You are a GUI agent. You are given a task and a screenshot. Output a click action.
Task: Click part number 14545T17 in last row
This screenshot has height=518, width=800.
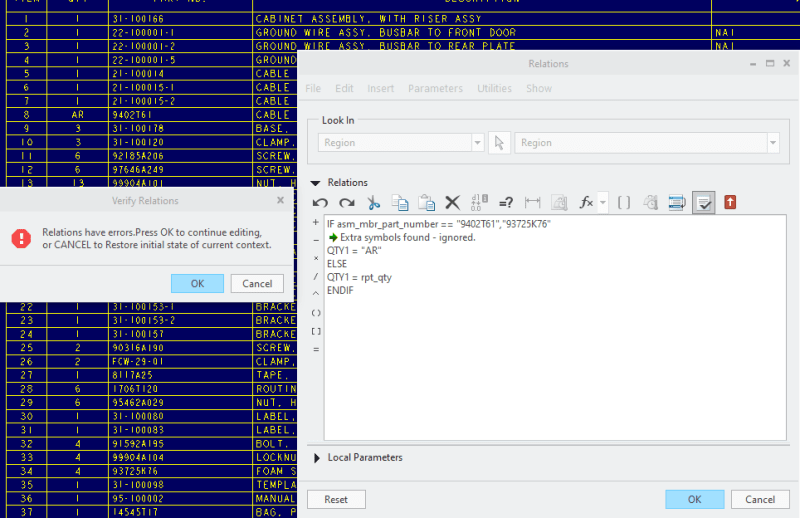pos(135,512)
